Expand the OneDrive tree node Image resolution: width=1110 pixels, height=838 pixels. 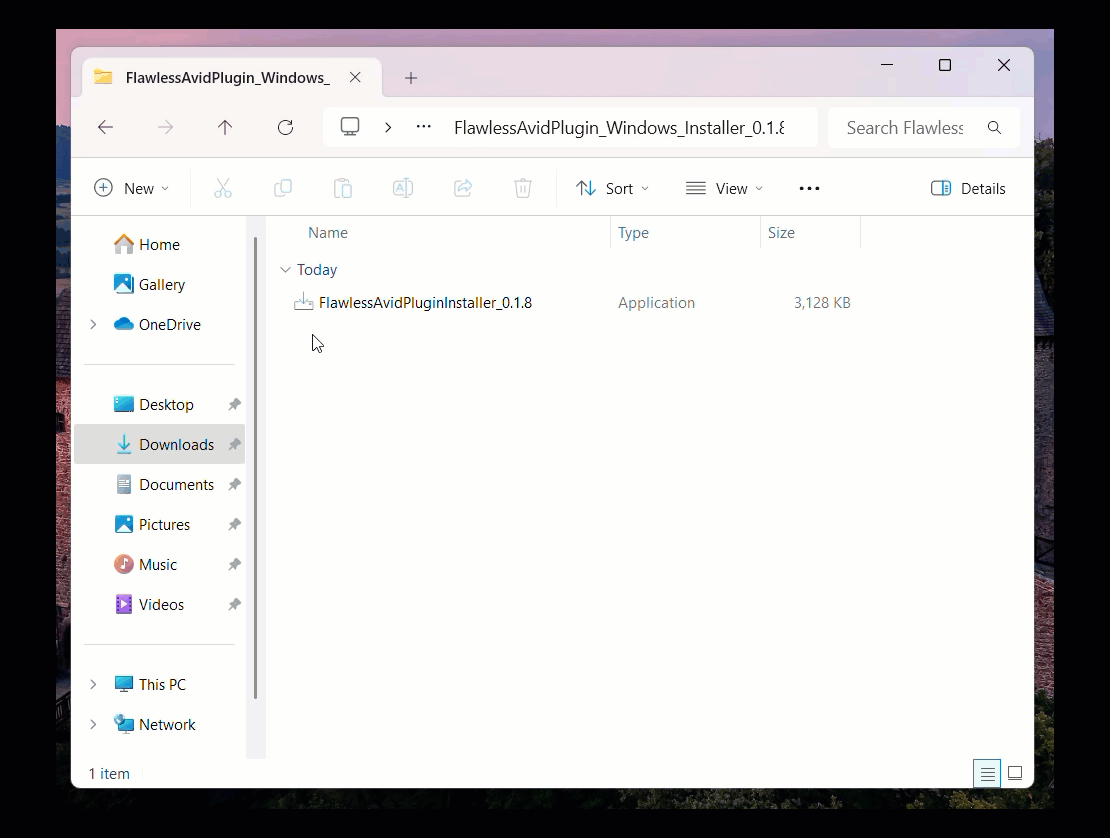pyautogui.click(x=93, y=324)
